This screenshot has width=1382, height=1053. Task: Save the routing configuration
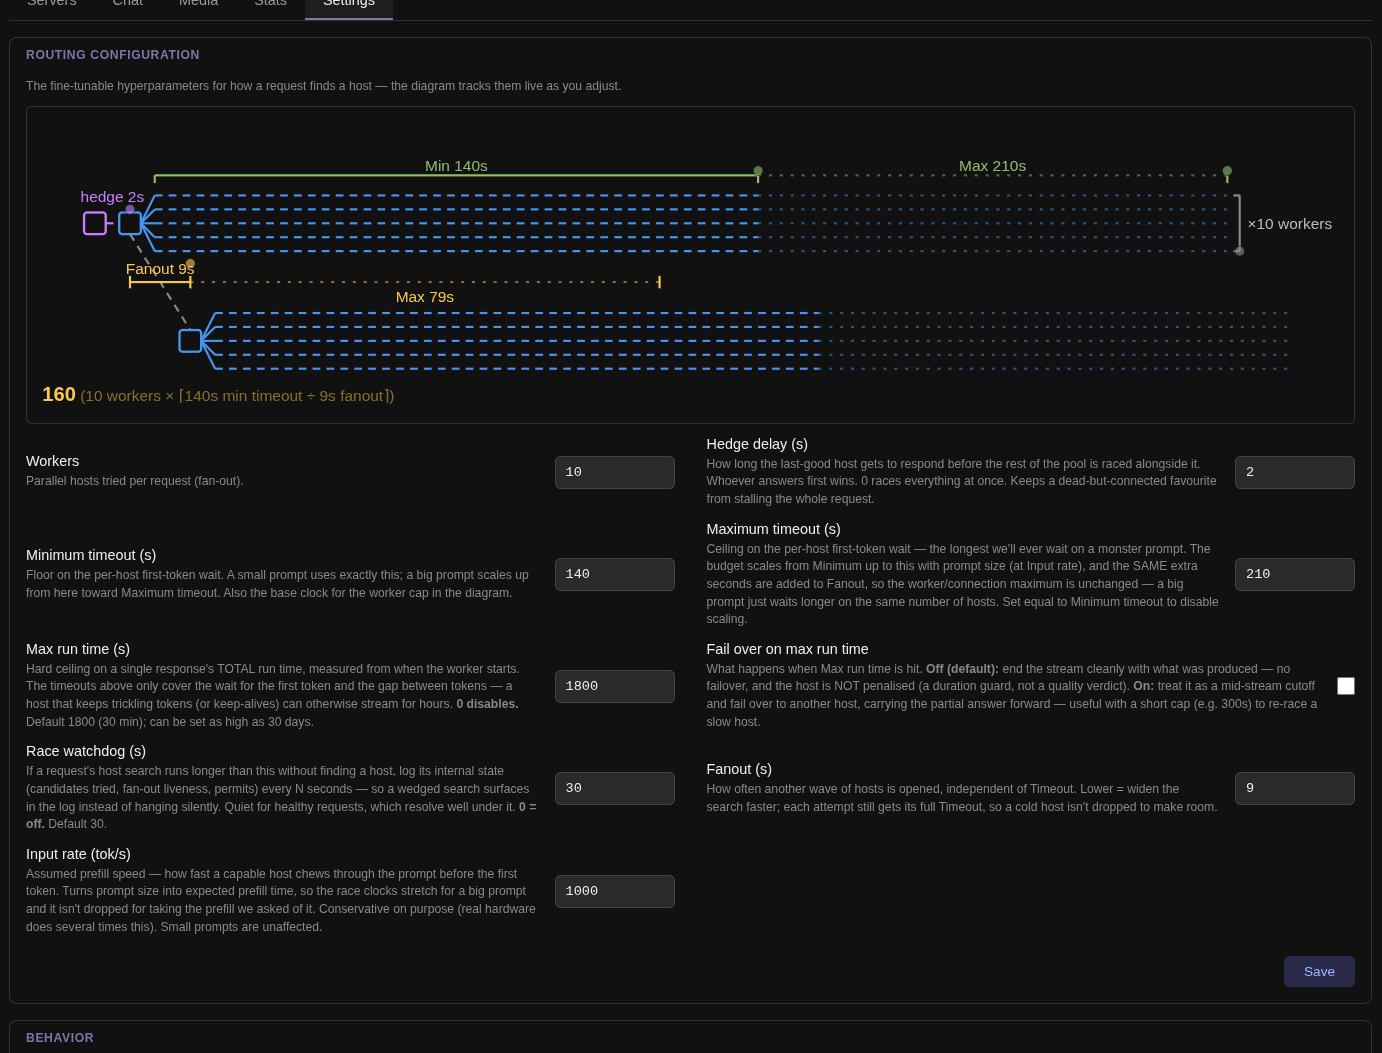1319,972
